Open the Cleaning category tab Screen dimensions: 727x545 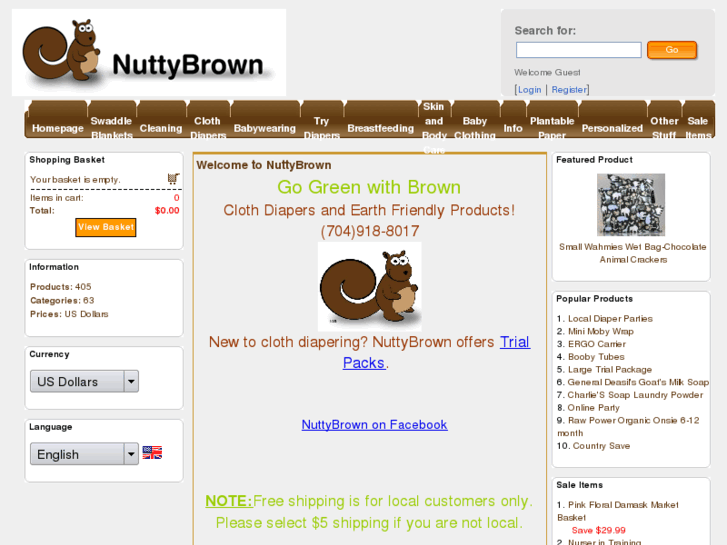[161, 128]
